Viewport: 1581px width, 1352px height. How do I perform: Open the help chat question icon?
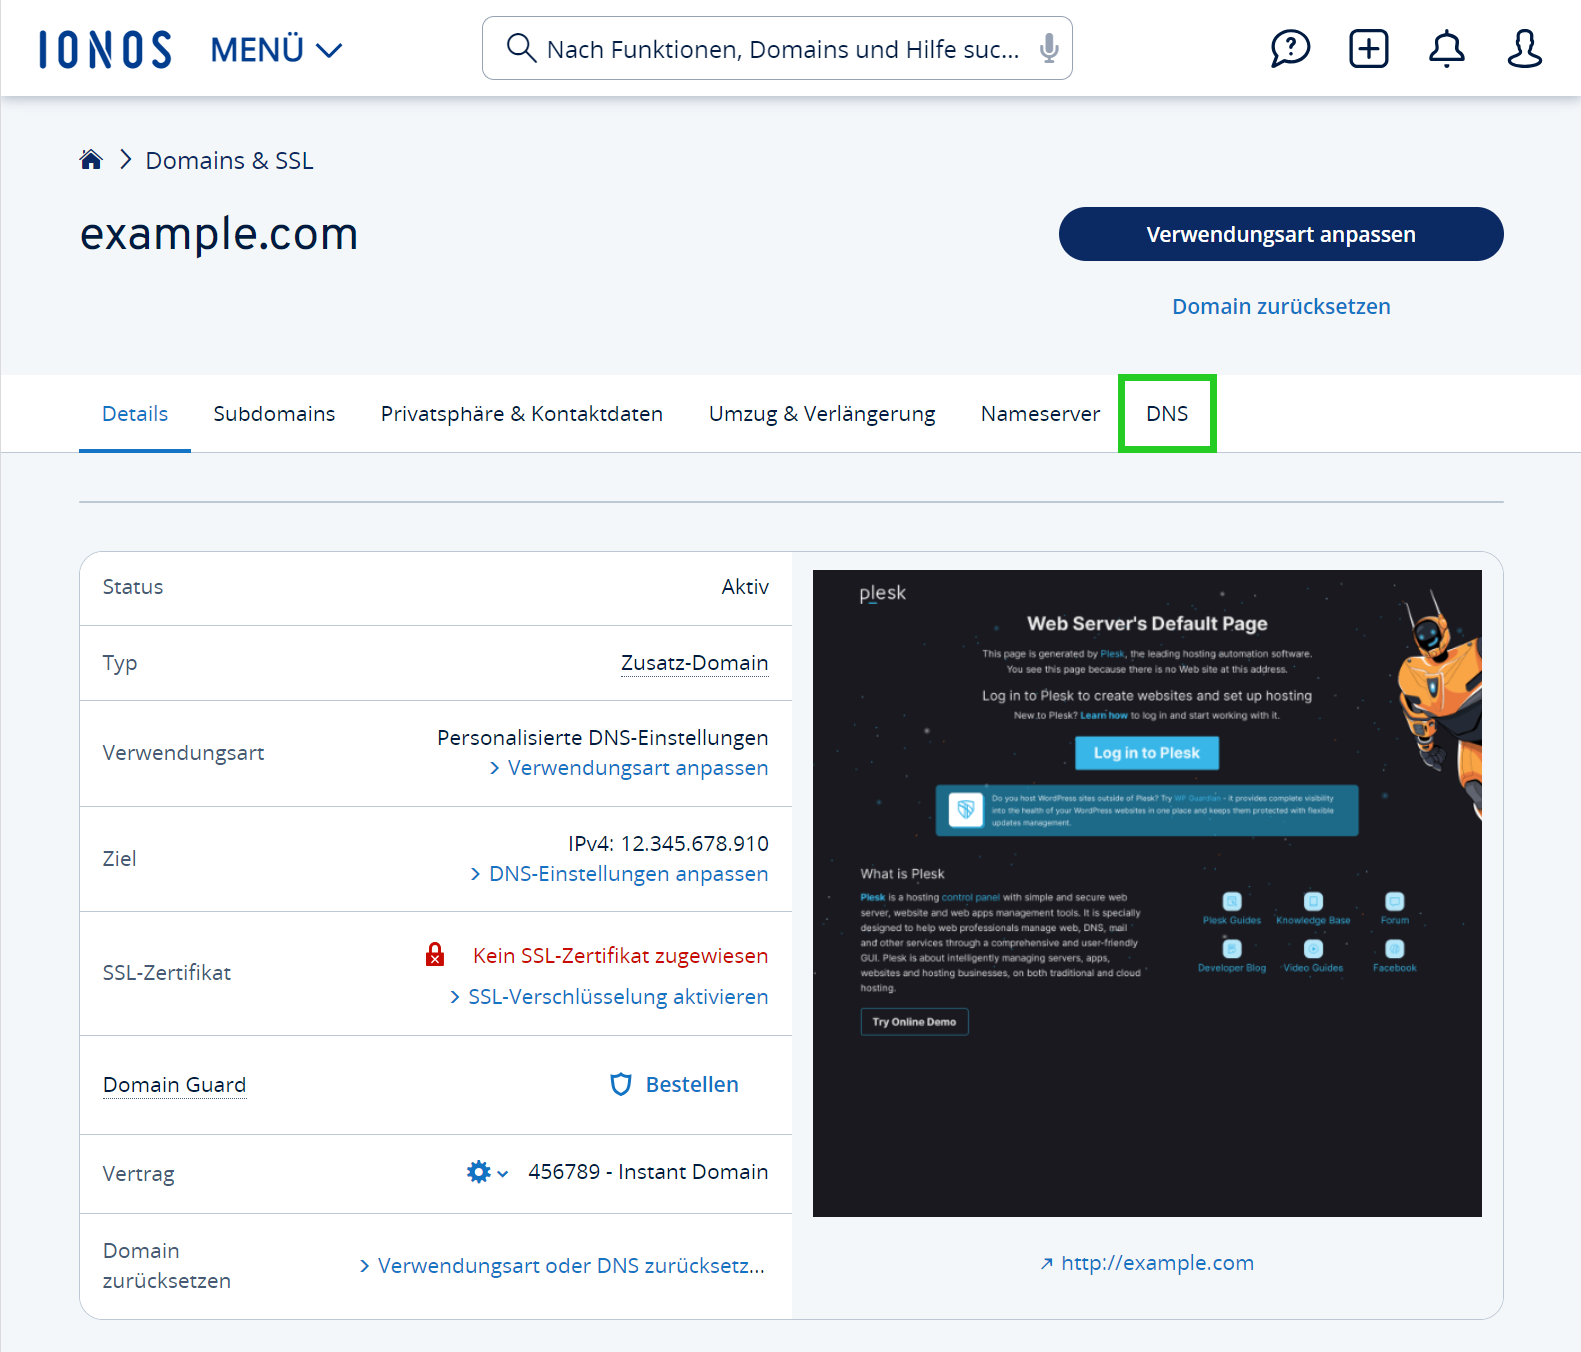pyautogui.click(x=1290, y=48)
